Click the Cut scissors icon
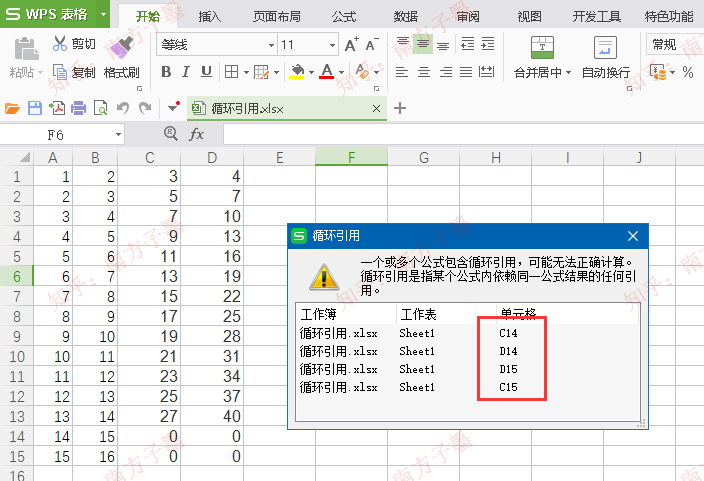The height and width of the screenshot is (481, 704). tap(60, 44)
